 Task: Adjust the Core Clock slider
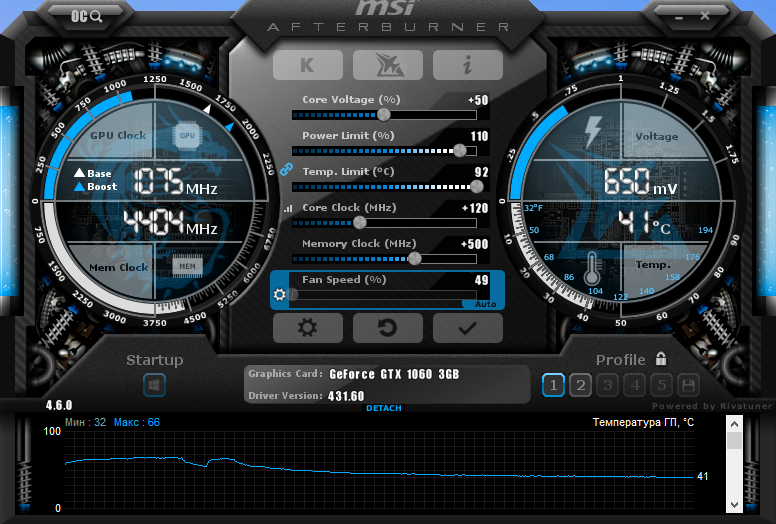(x=384, y=223)
